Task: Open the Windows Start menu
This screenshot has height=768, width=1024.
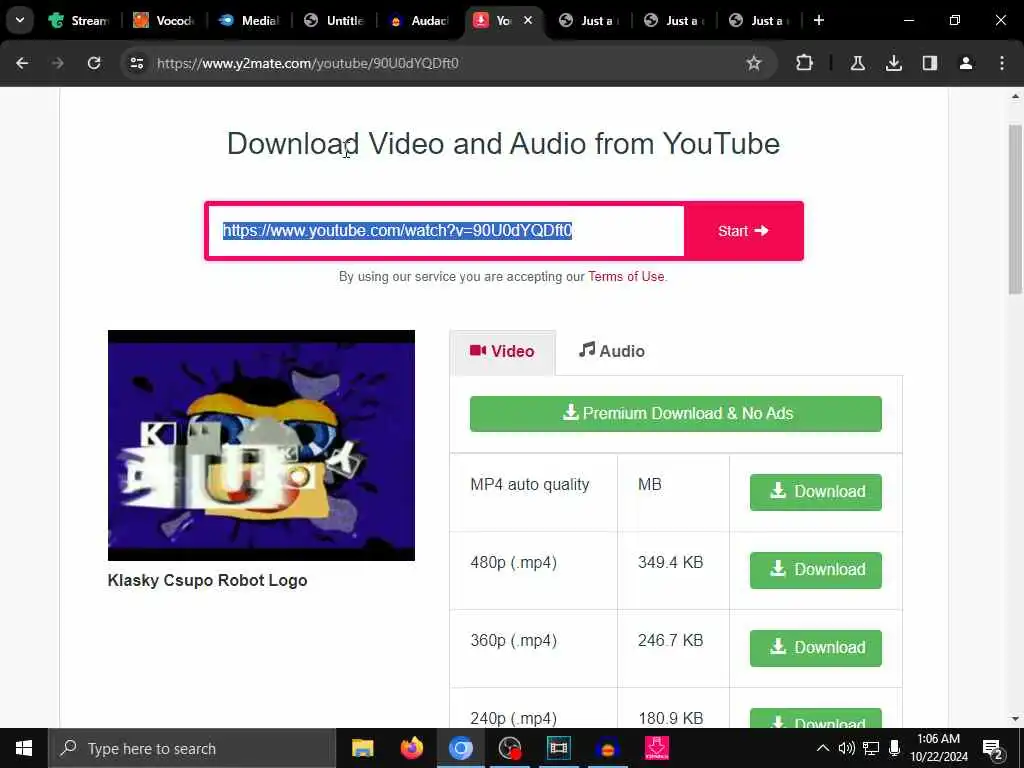Action: click(24, 748)
